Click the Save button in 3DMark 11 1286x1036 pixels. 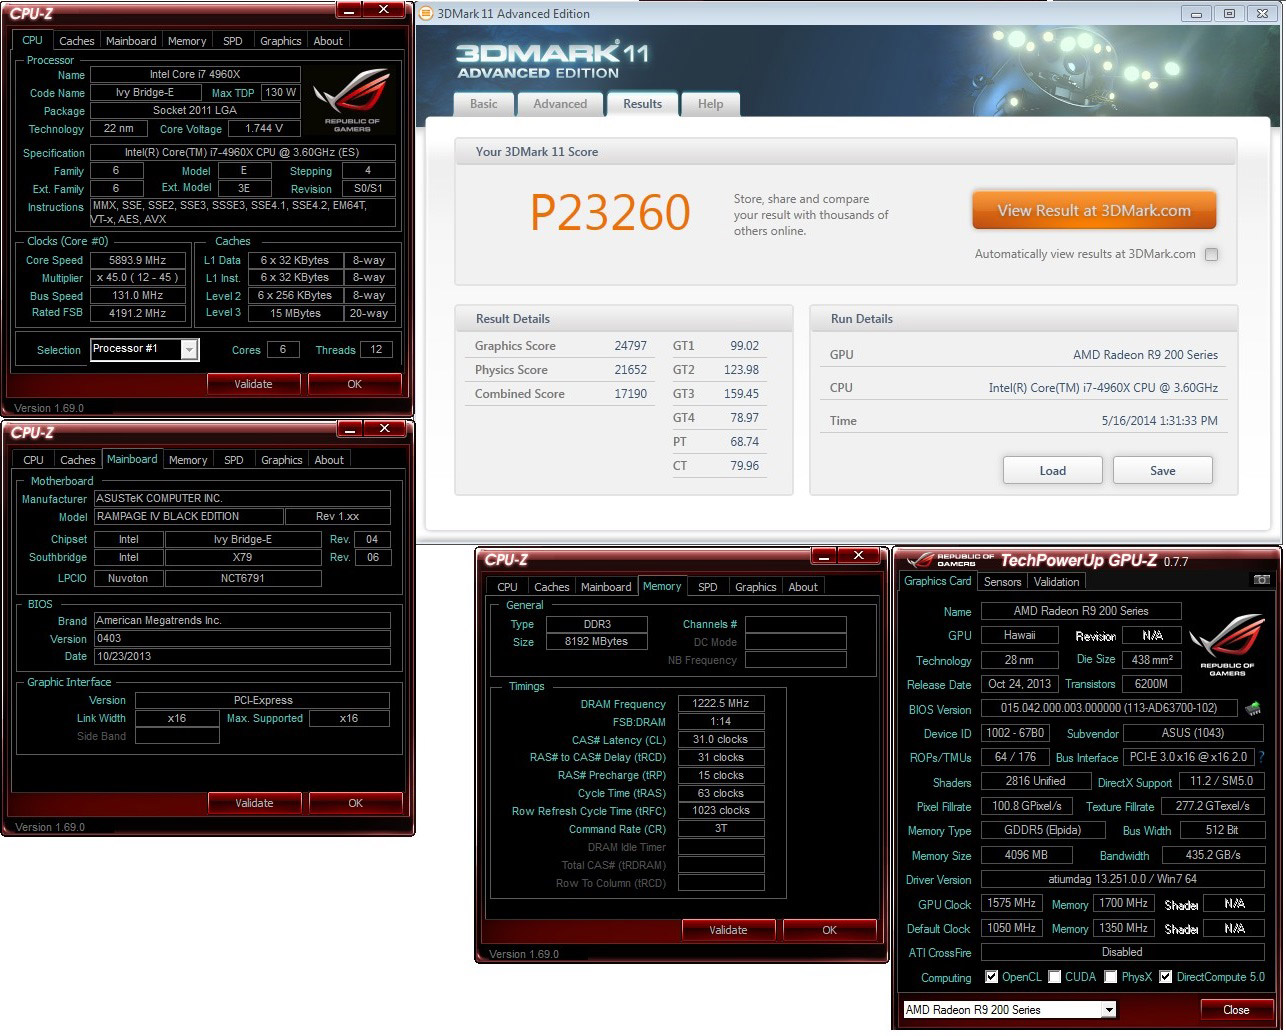1162,470
